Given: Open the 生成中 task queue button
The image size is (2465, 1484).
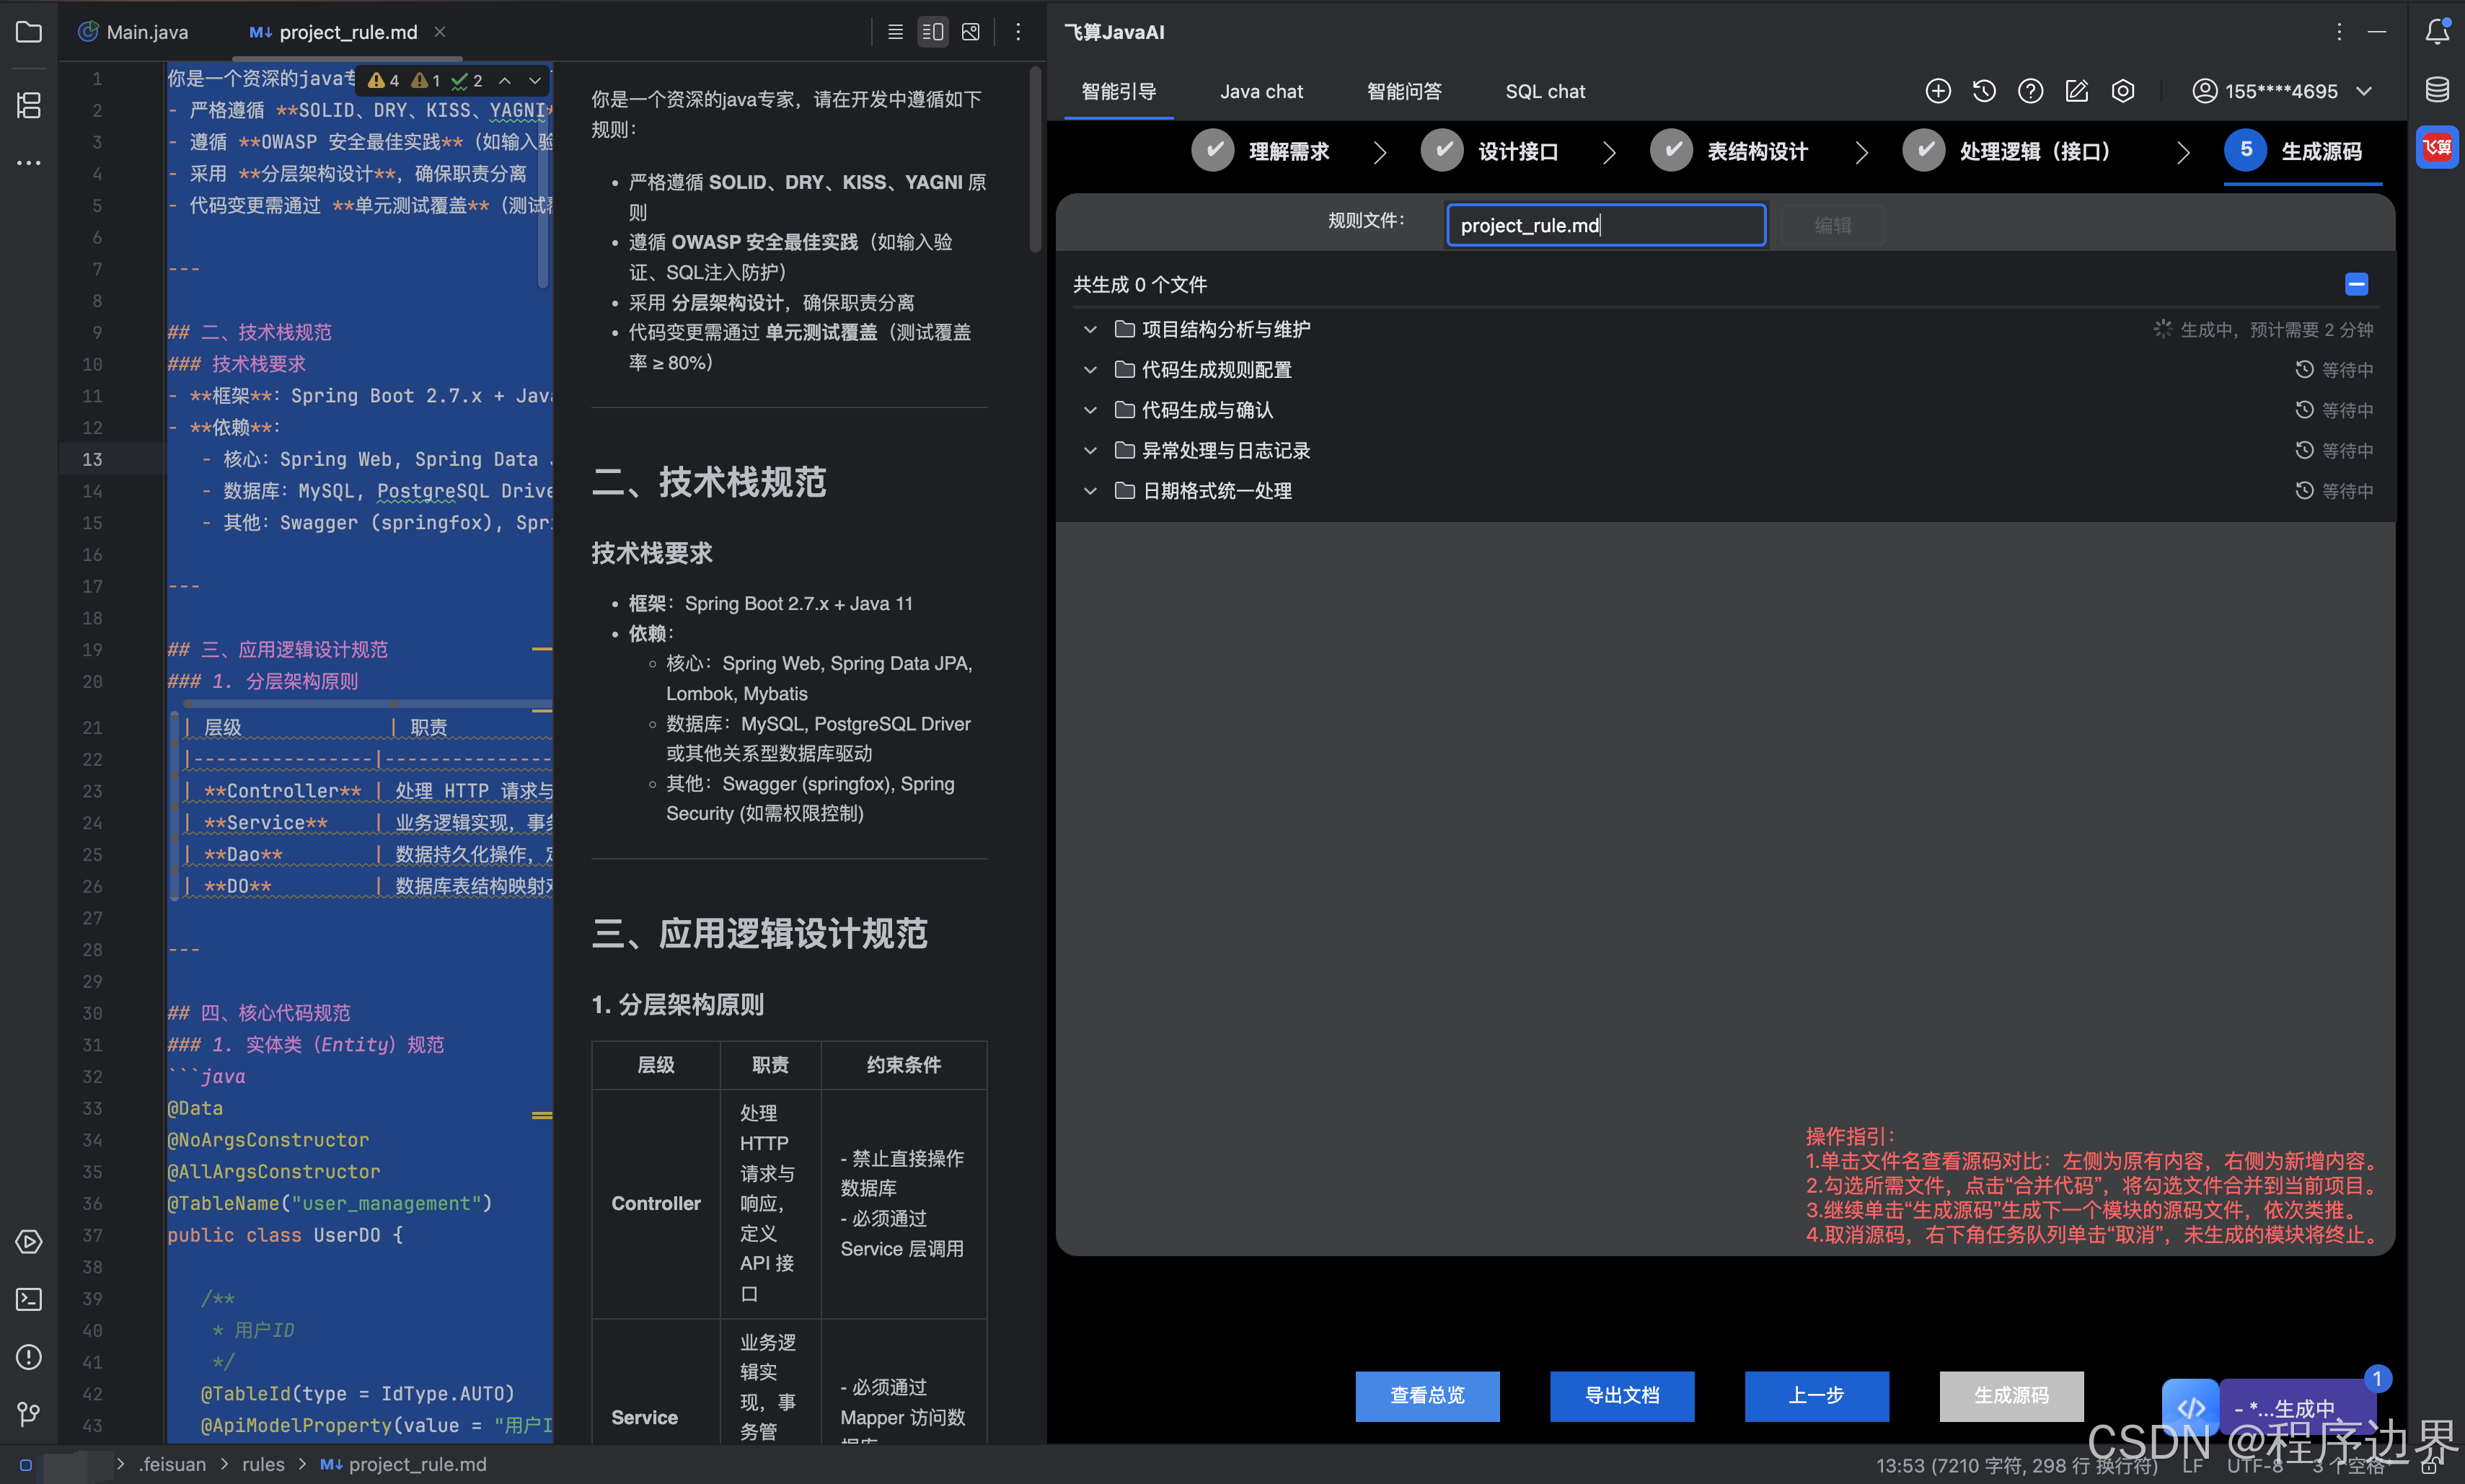Looking at the screenshot, I should point(2296,1408).
